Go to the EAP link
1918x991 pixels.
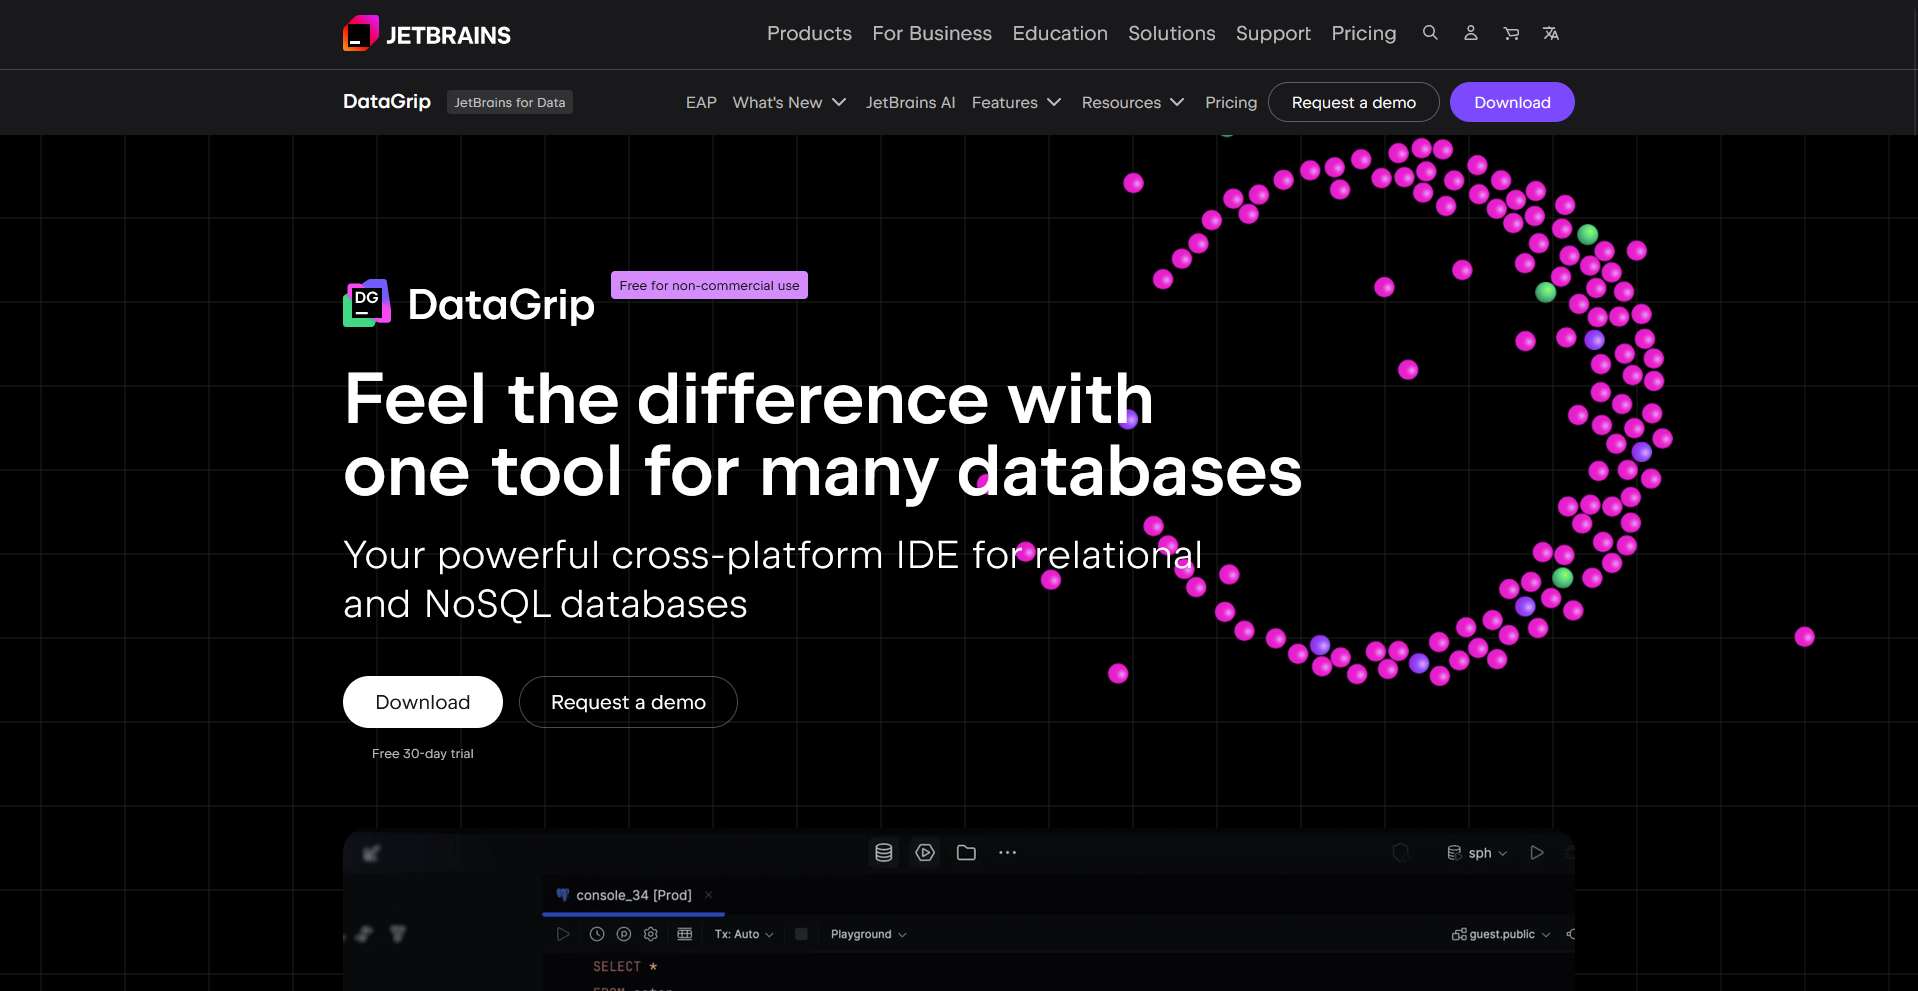point(701,102)
